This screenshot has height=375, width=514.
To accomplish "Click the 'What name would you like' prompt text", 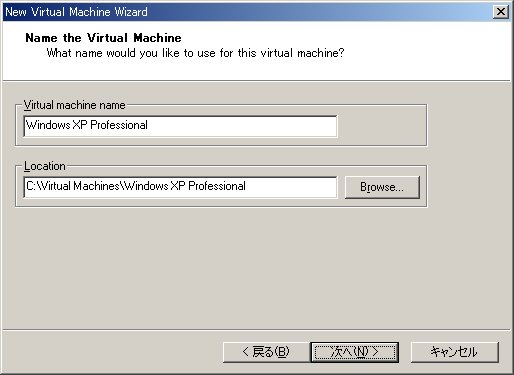I will pos(195,53).
